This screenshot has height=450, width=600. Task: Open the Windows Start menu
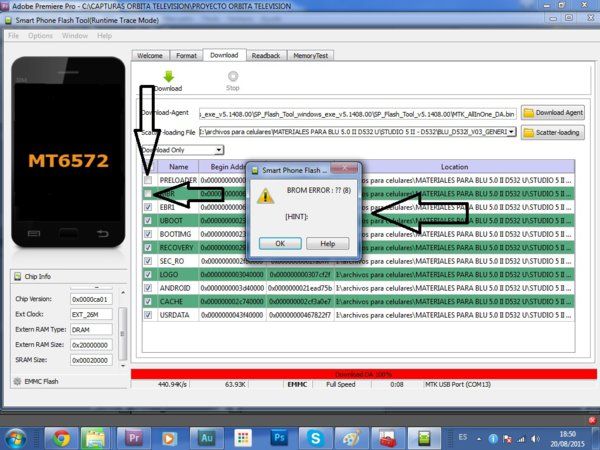click(16, 438)
